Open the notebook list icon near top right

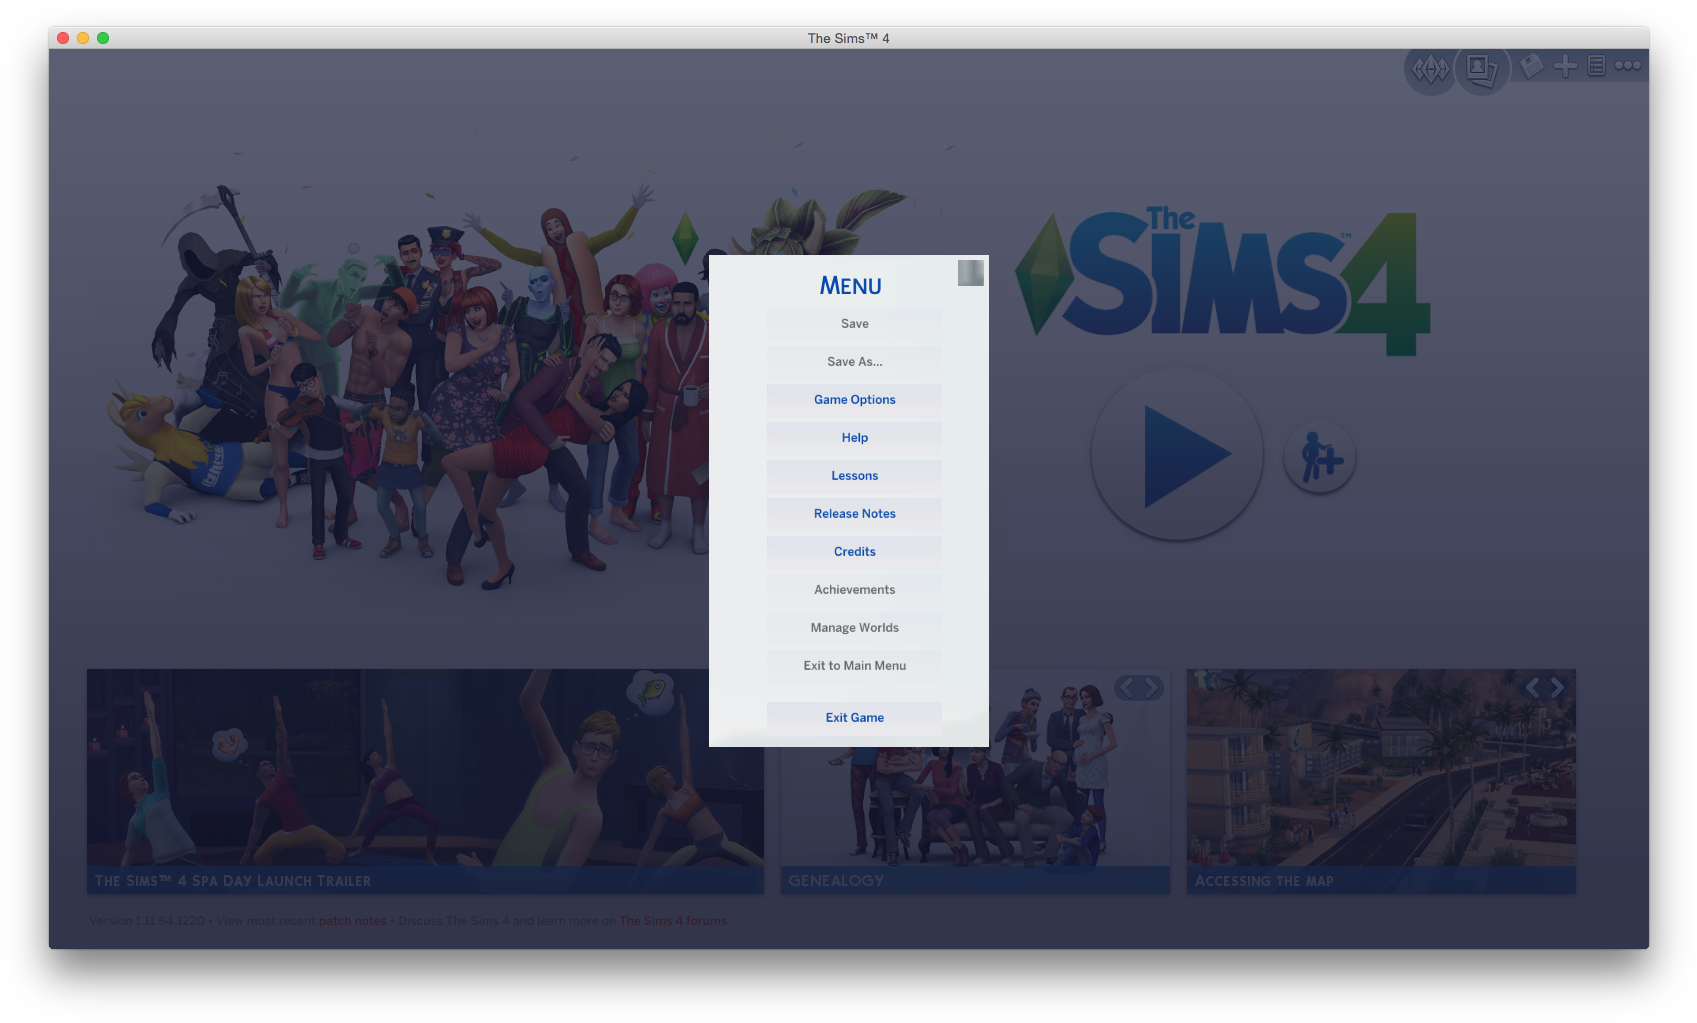[x=1596, y=66]
